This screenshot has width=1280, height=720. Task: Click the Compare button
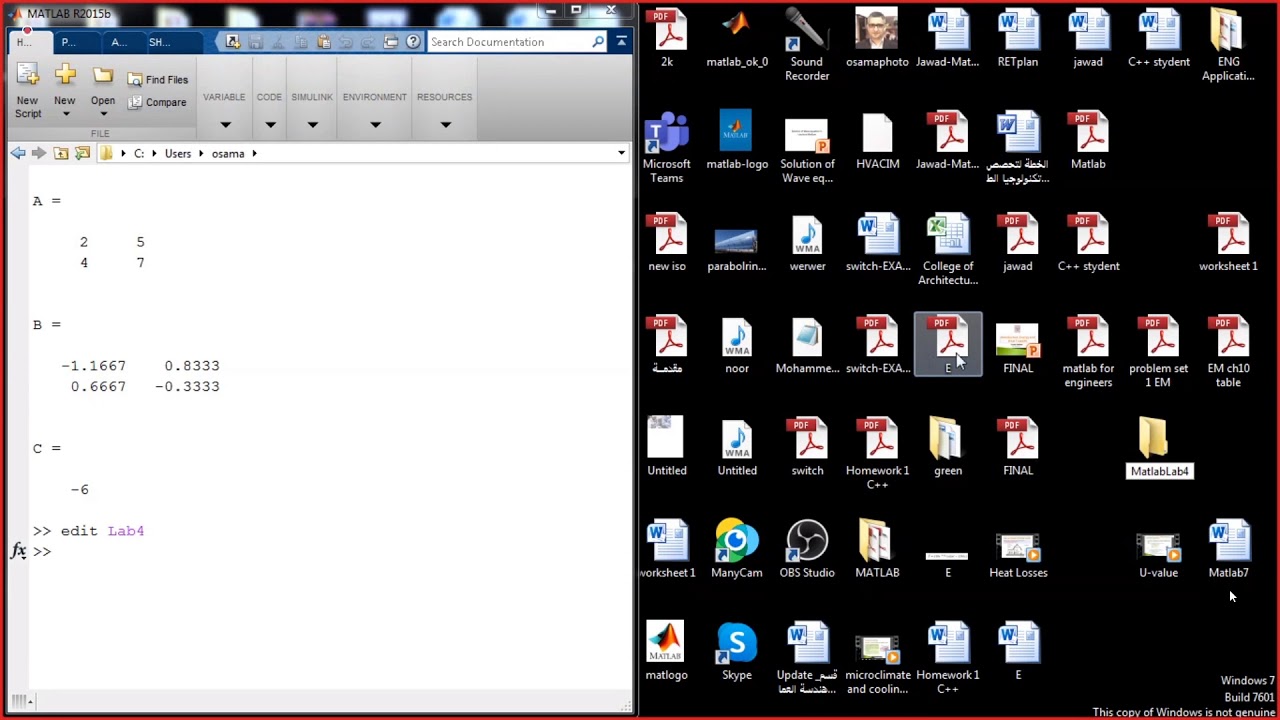pos(158,102)
